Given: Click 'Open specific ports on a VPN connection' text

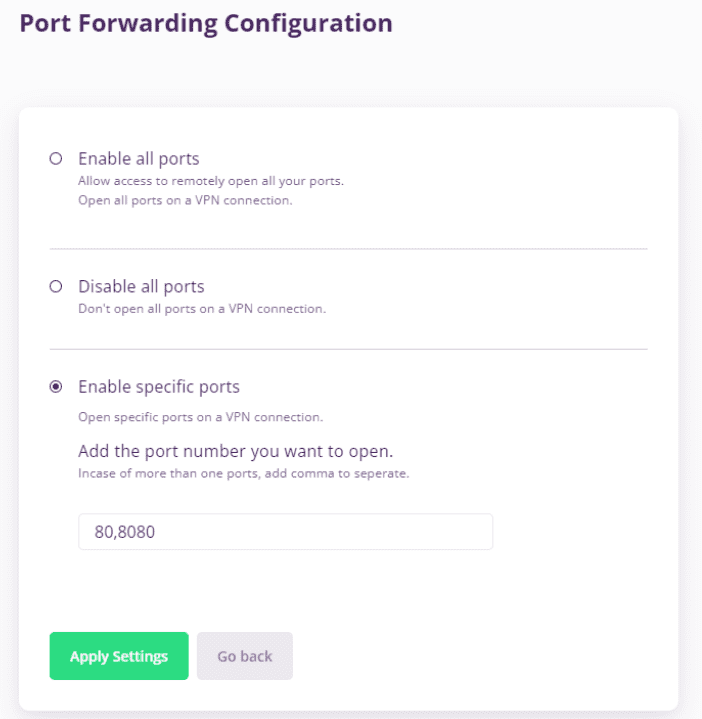Looking at the screenshot, I should coord(200,417).
